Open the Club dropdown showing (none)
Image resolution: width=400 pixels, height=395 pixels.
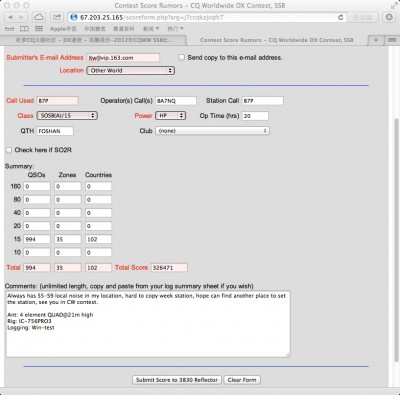pos(212,131)
